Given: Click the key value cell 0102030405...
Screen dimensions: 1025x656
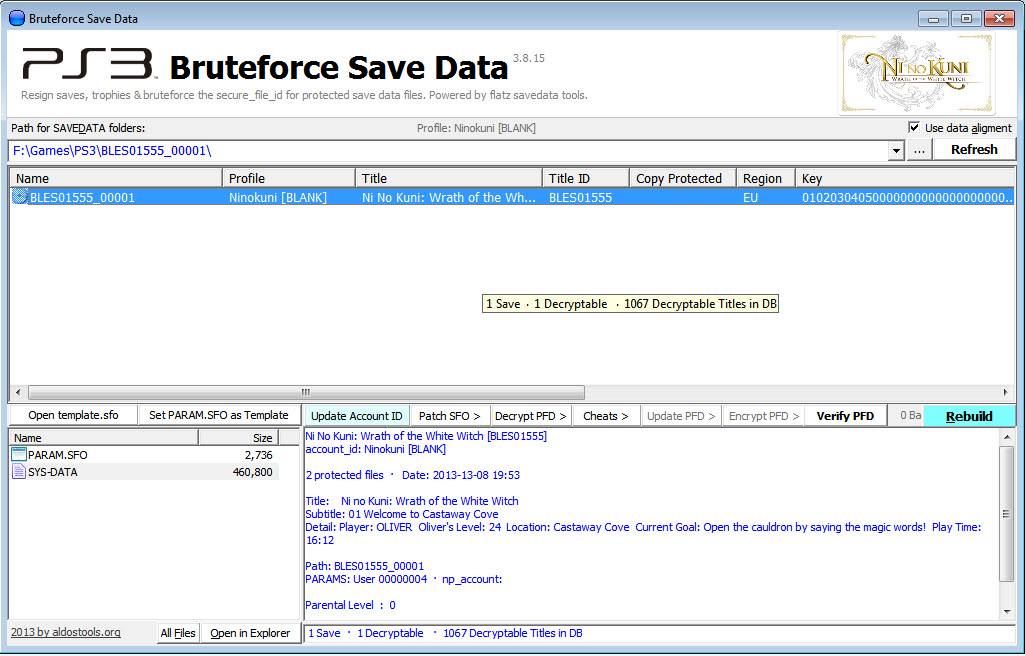Looking at the screenshot, I should (x=906, y=197).
